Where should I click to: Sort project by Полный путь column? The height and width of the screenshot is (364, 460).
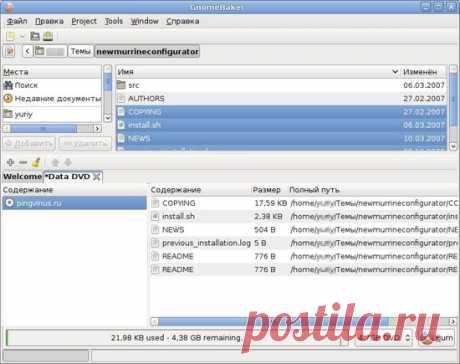373,190
